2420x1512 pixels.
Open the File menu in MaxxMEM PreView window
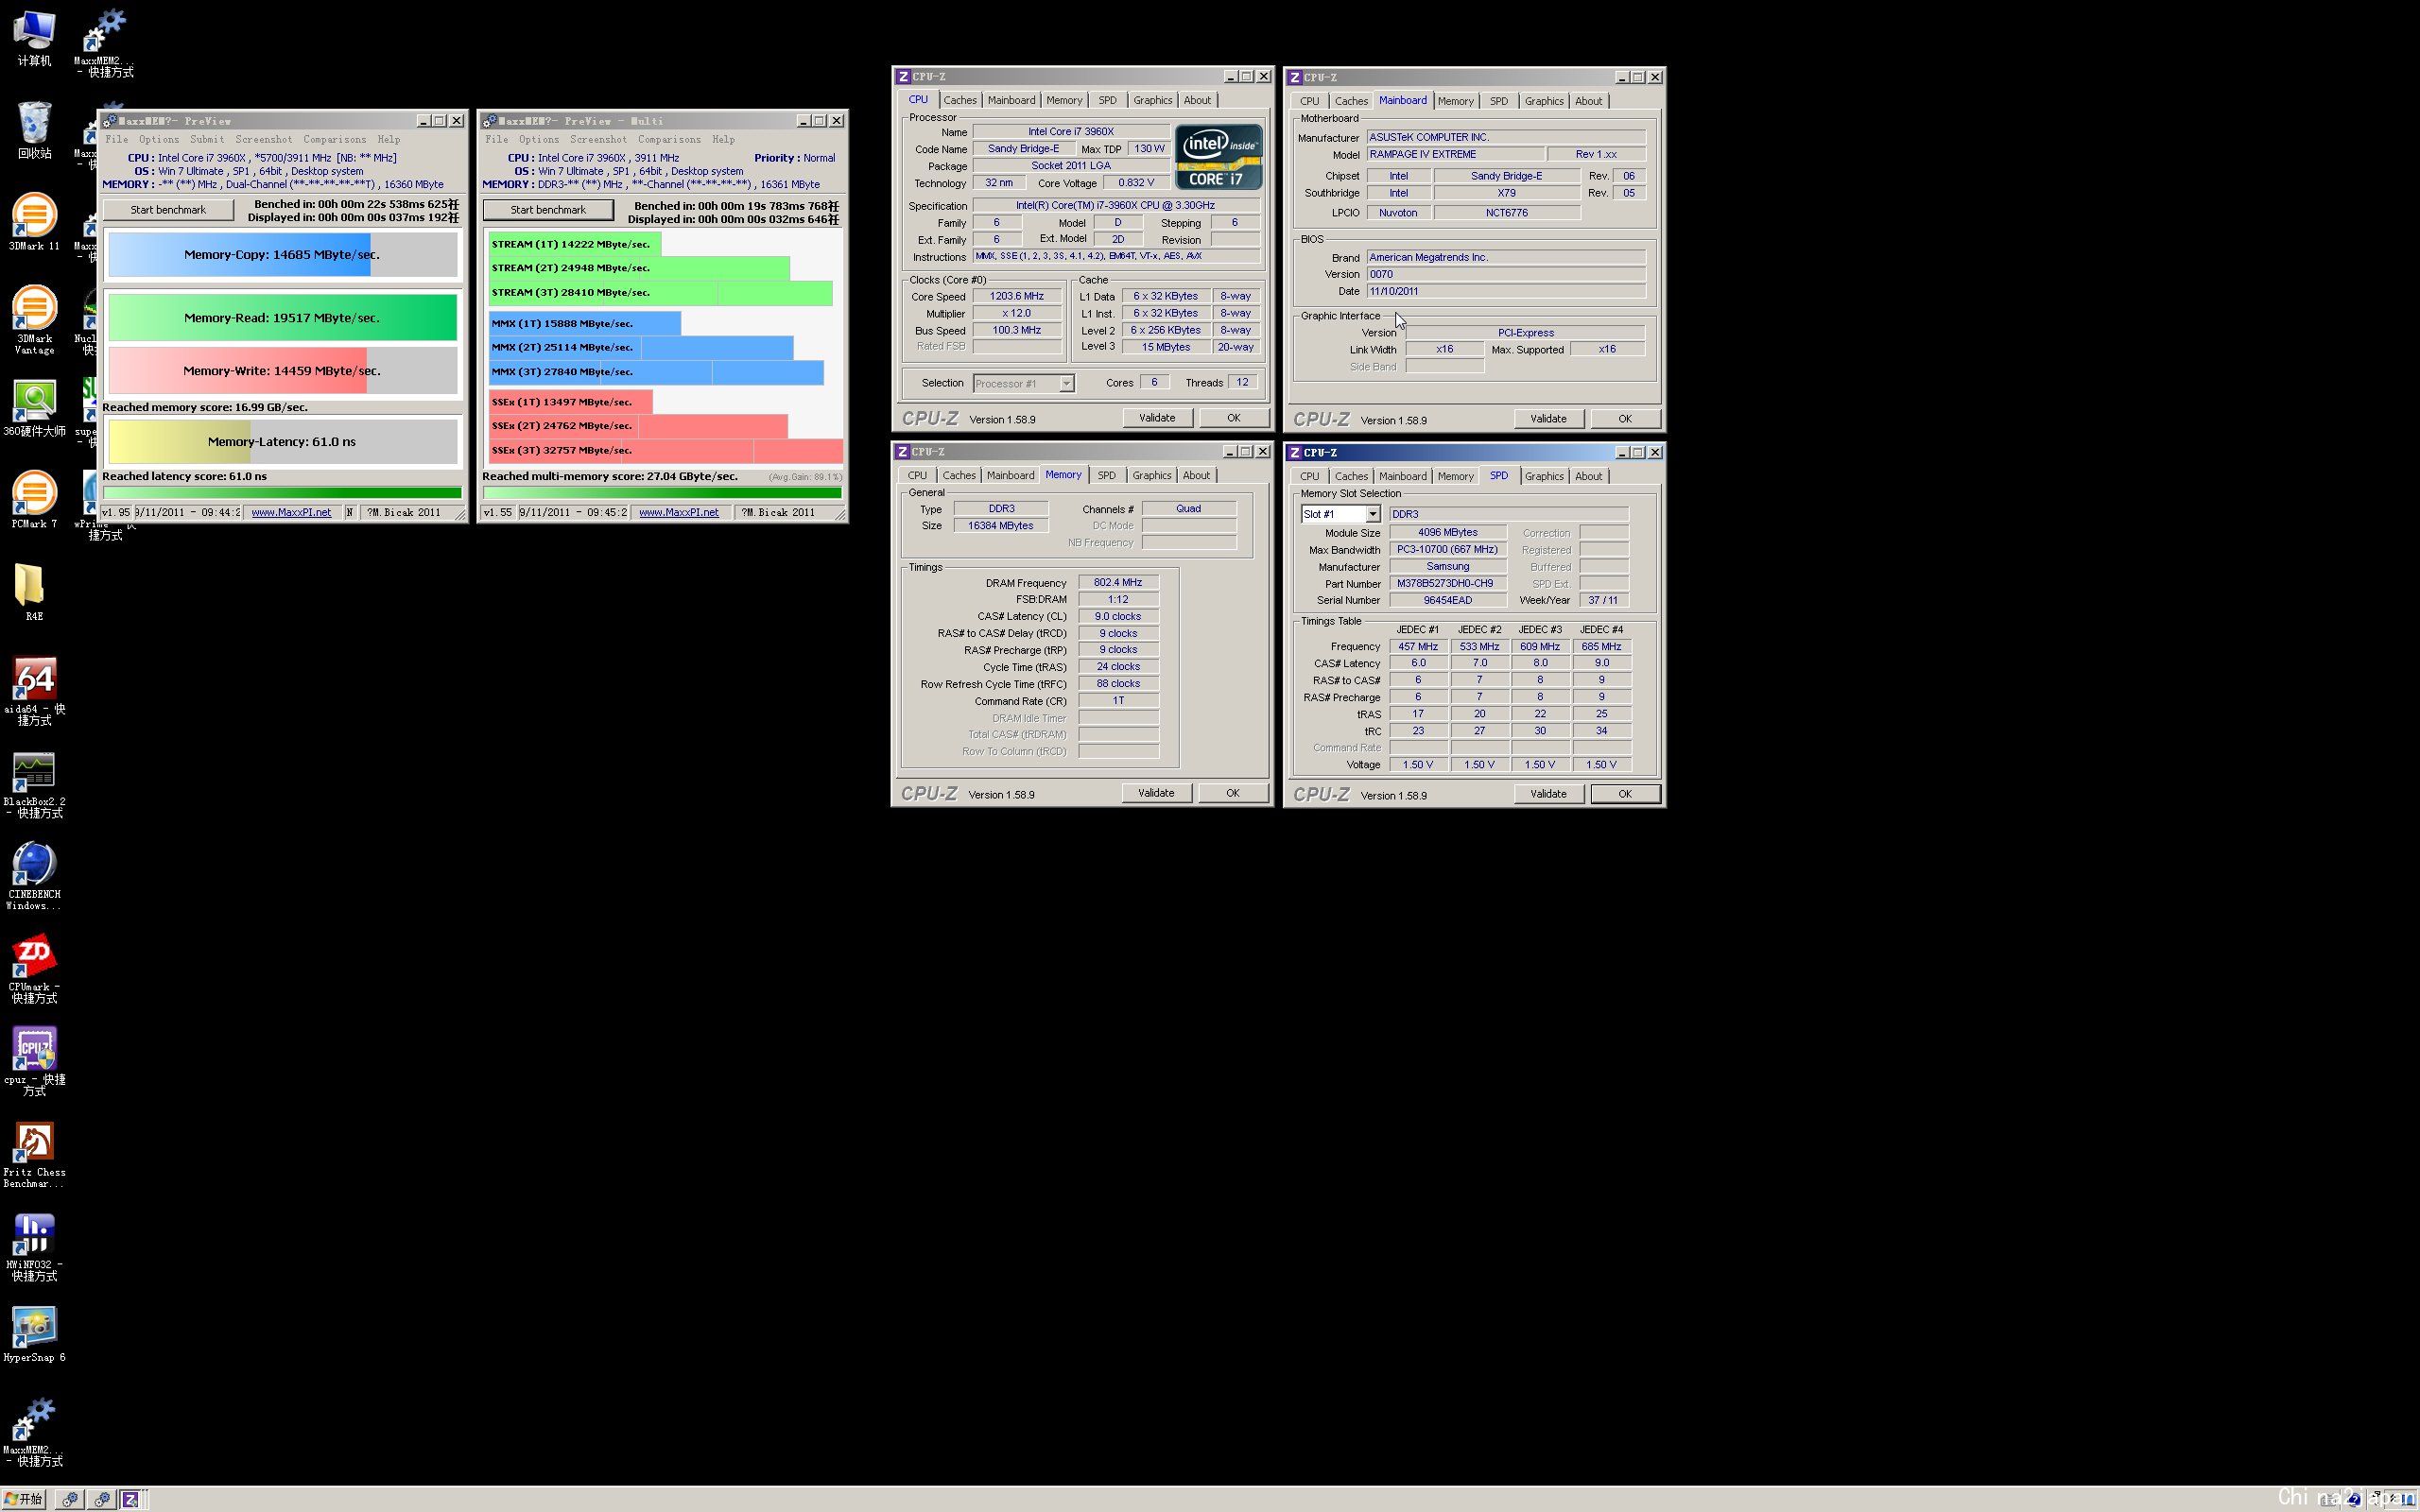[x=117, y=139]
